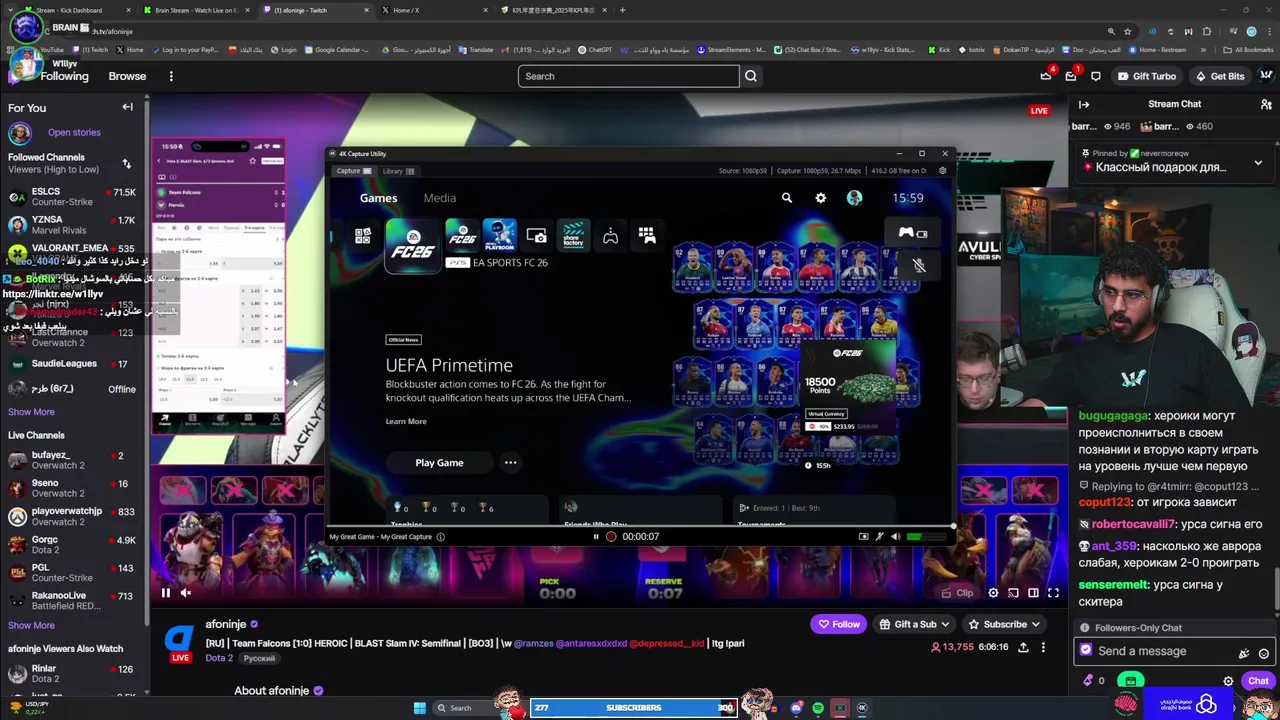The height and width of the screenshot is (720, 1280).
Task: Mute the Twitch stream audio
Action: (186, 593)
